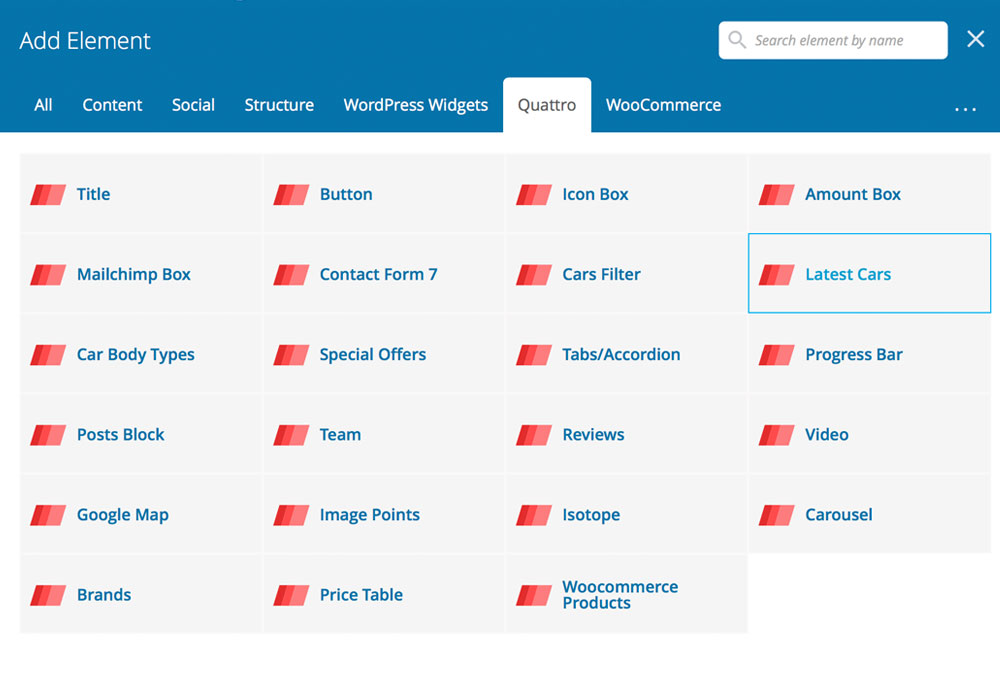Click the red icon beside Posts Block
1000x700 pixels.
coord(48,435)
